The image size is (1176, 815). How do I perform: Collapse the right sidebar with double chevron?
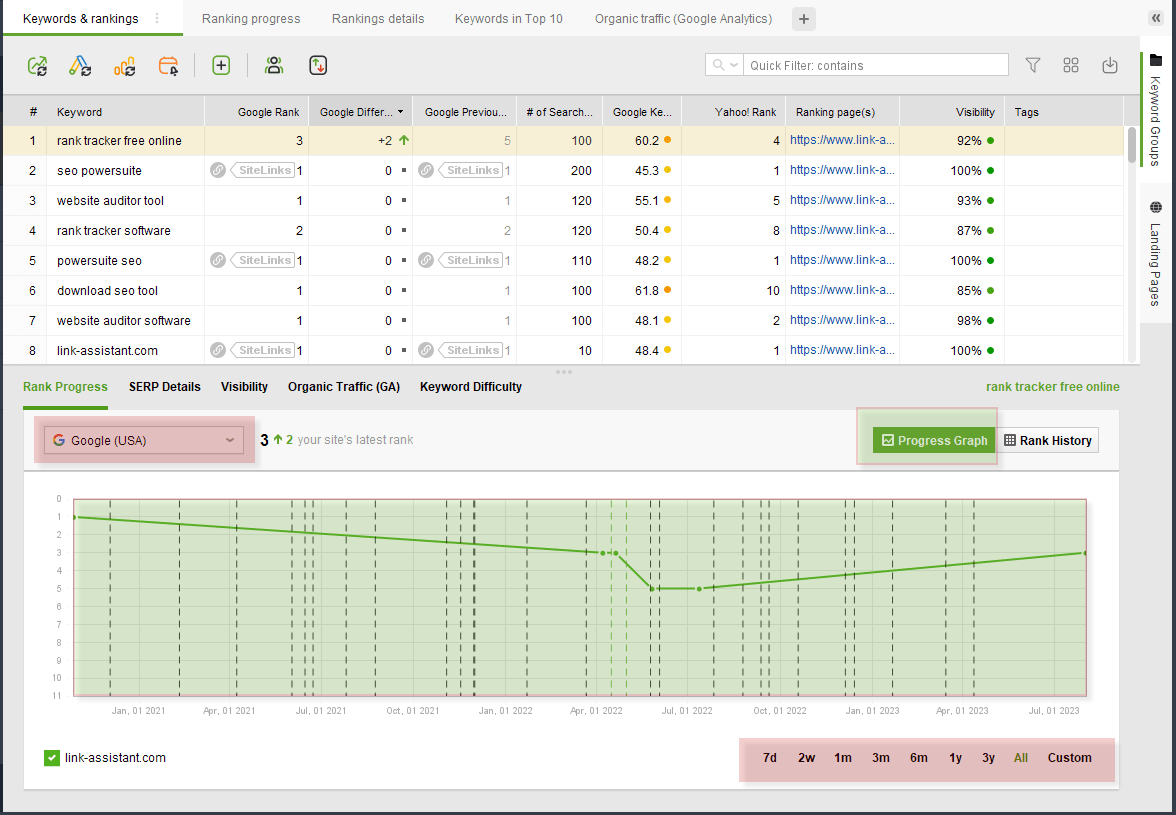[x=1157, y=18]
